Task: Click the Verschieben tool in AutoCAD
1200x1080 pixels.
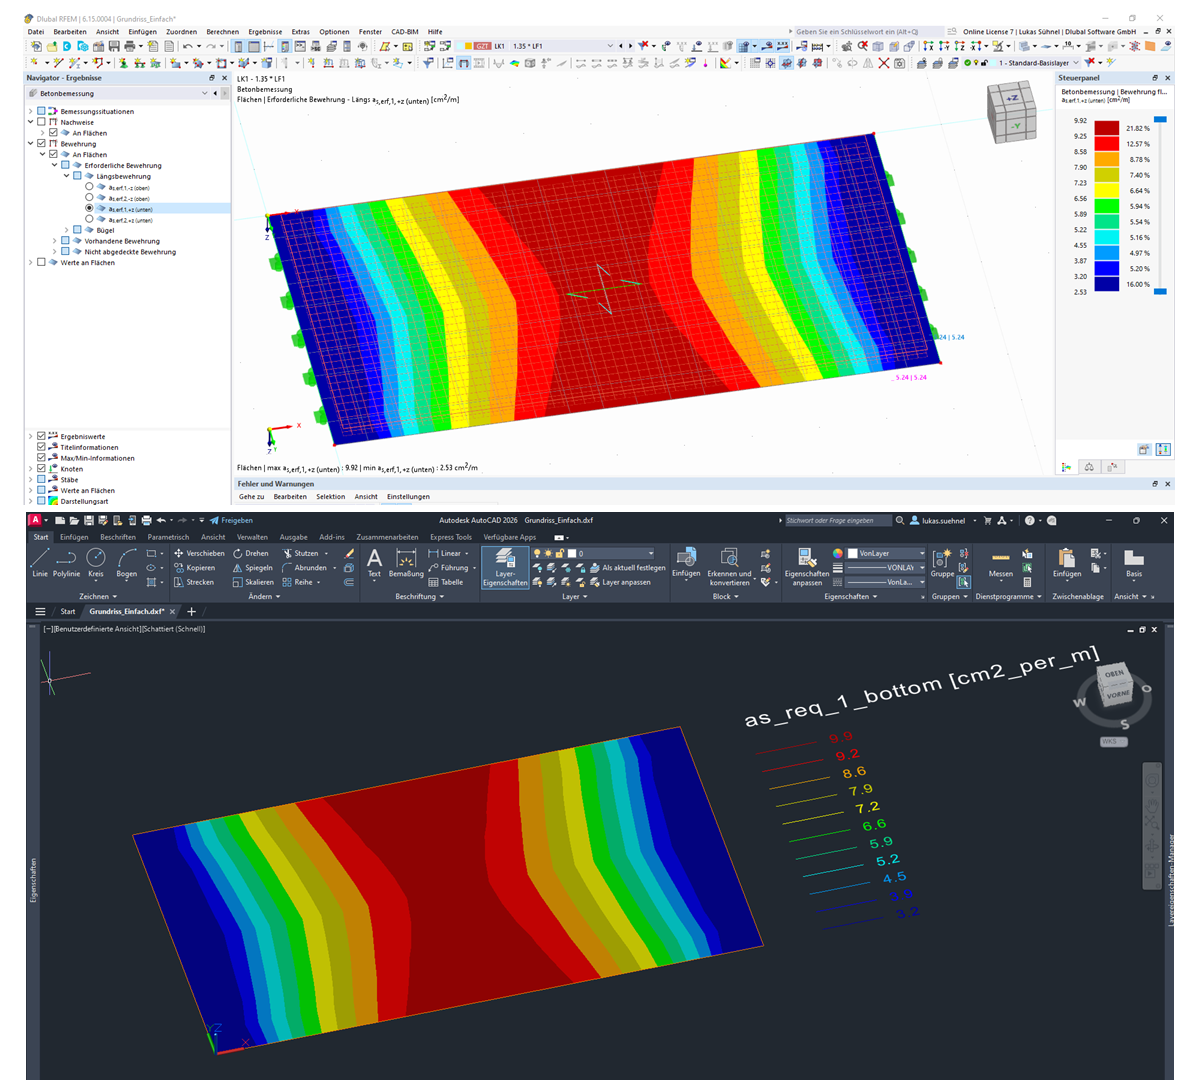Action: point(199,553)
